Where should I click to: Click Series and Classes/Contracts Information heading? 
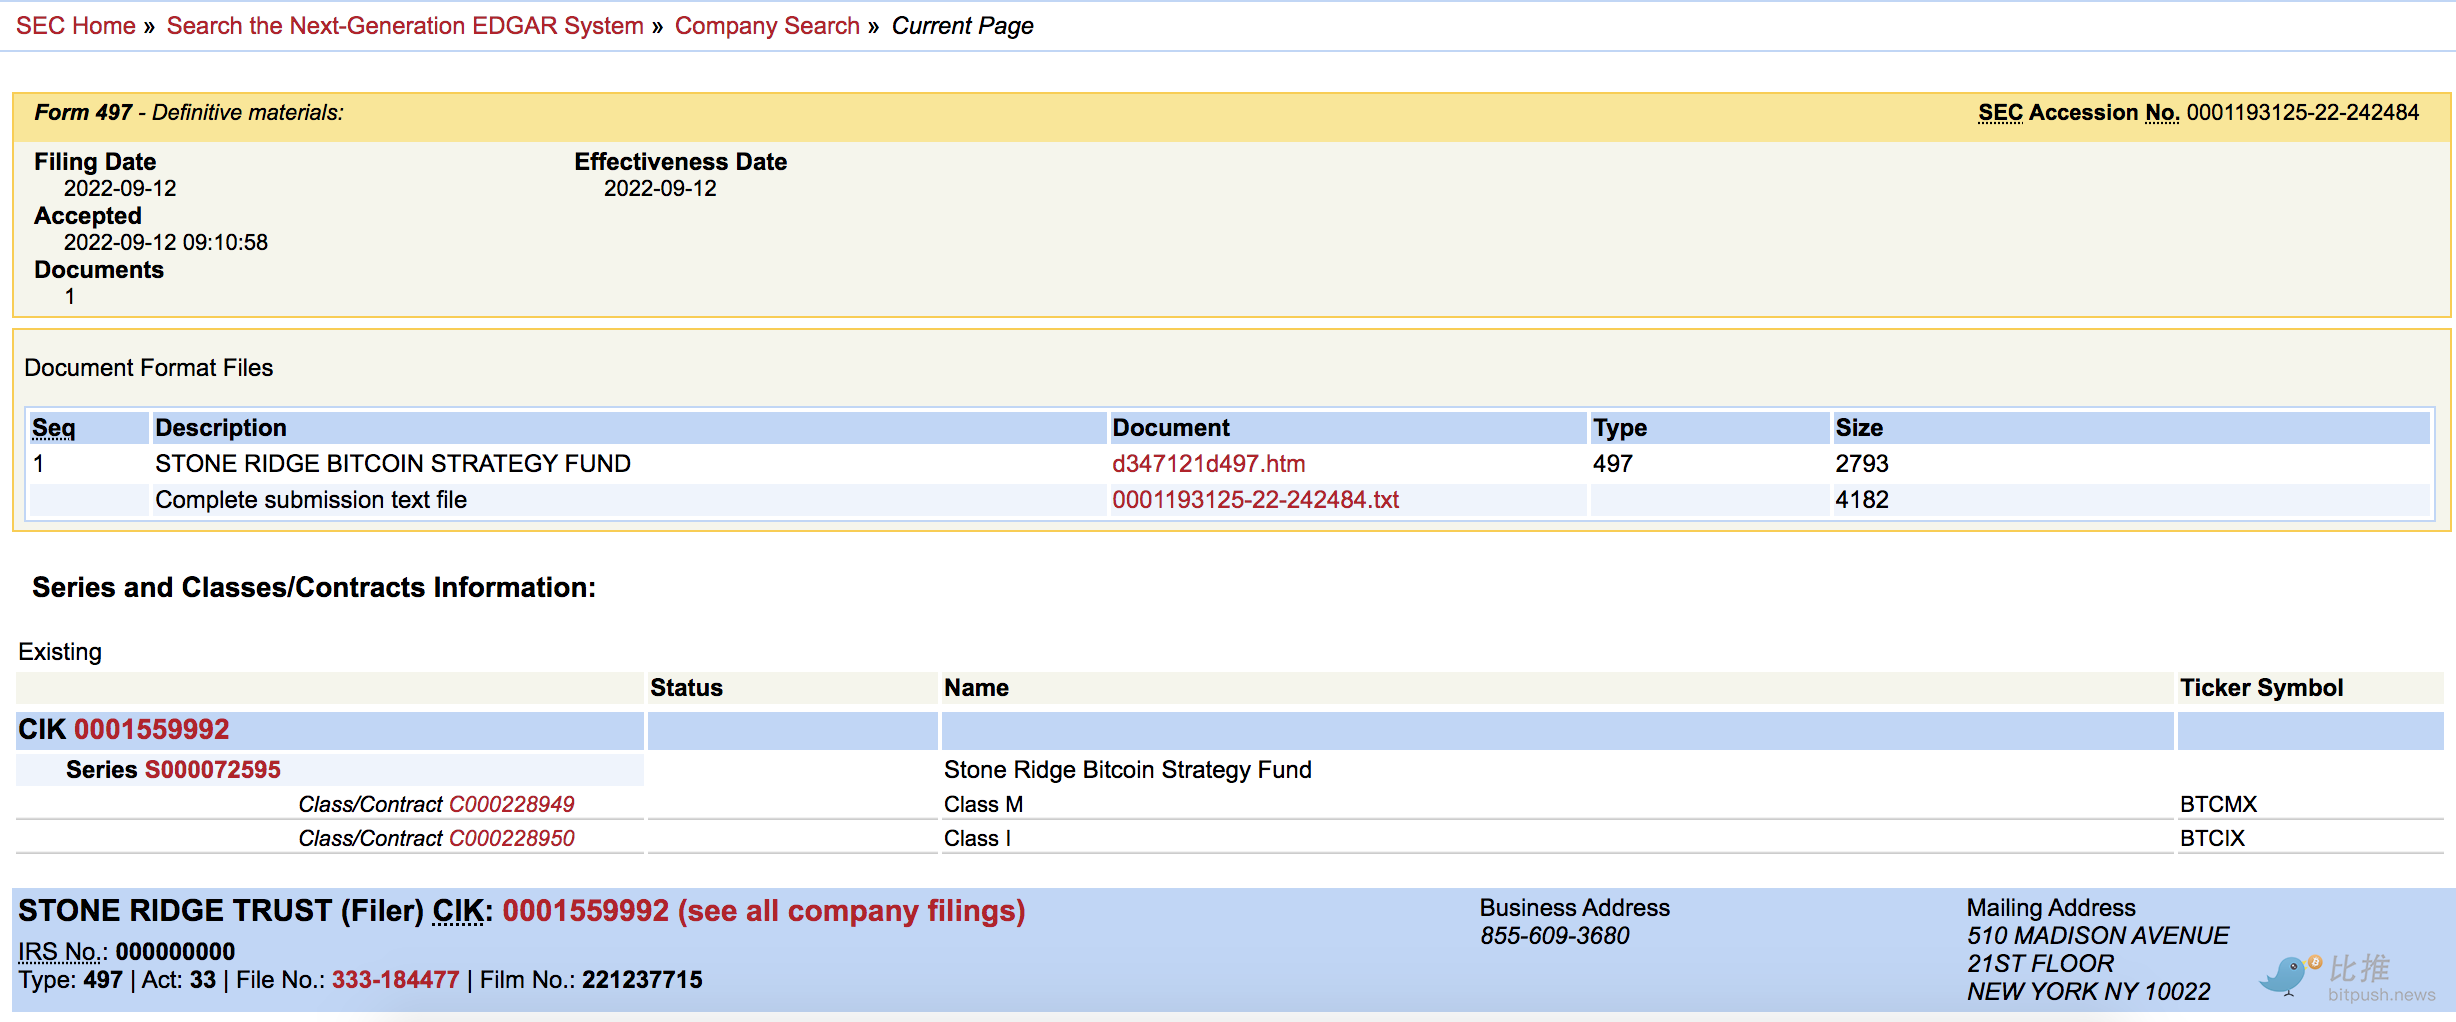314,588
